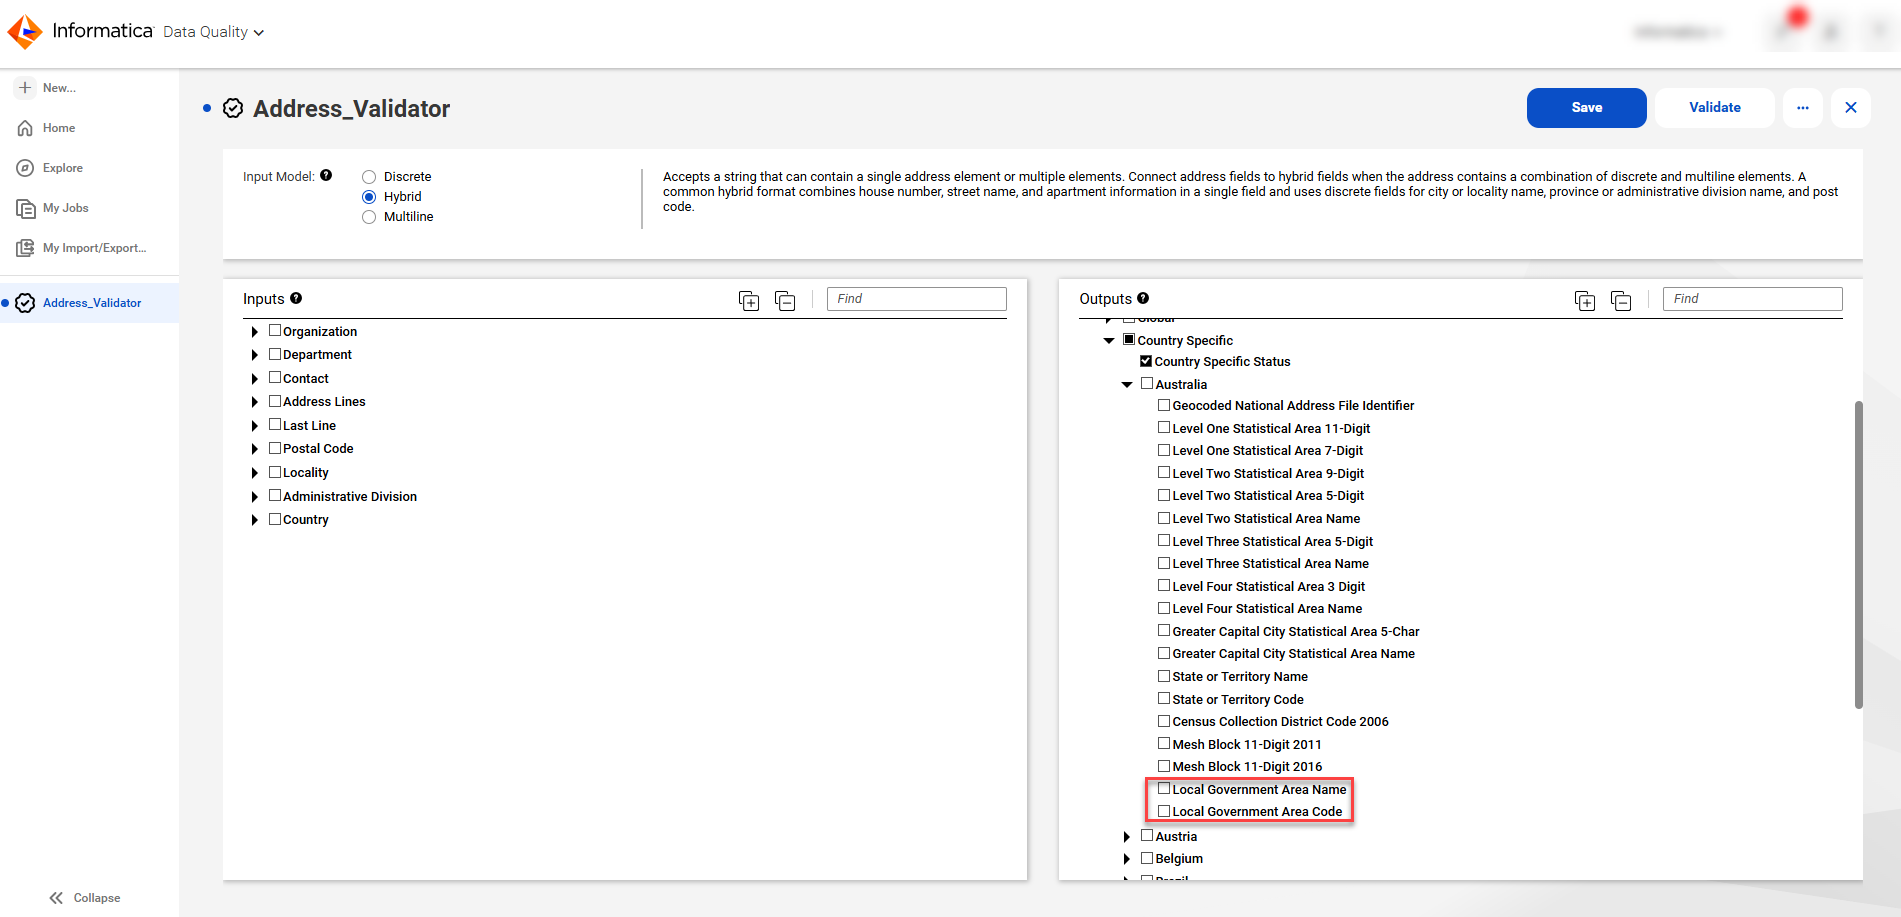1901x917 pixels.
Task: Select Multiline input model radio
Action: click(369, 217)
